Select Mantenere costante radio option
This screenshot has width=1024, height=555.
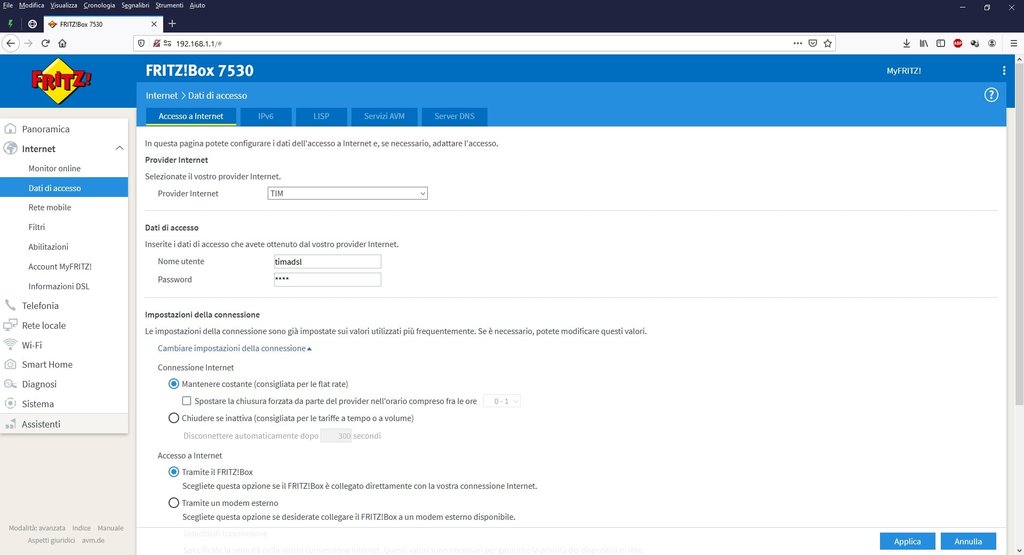[174, 384]
